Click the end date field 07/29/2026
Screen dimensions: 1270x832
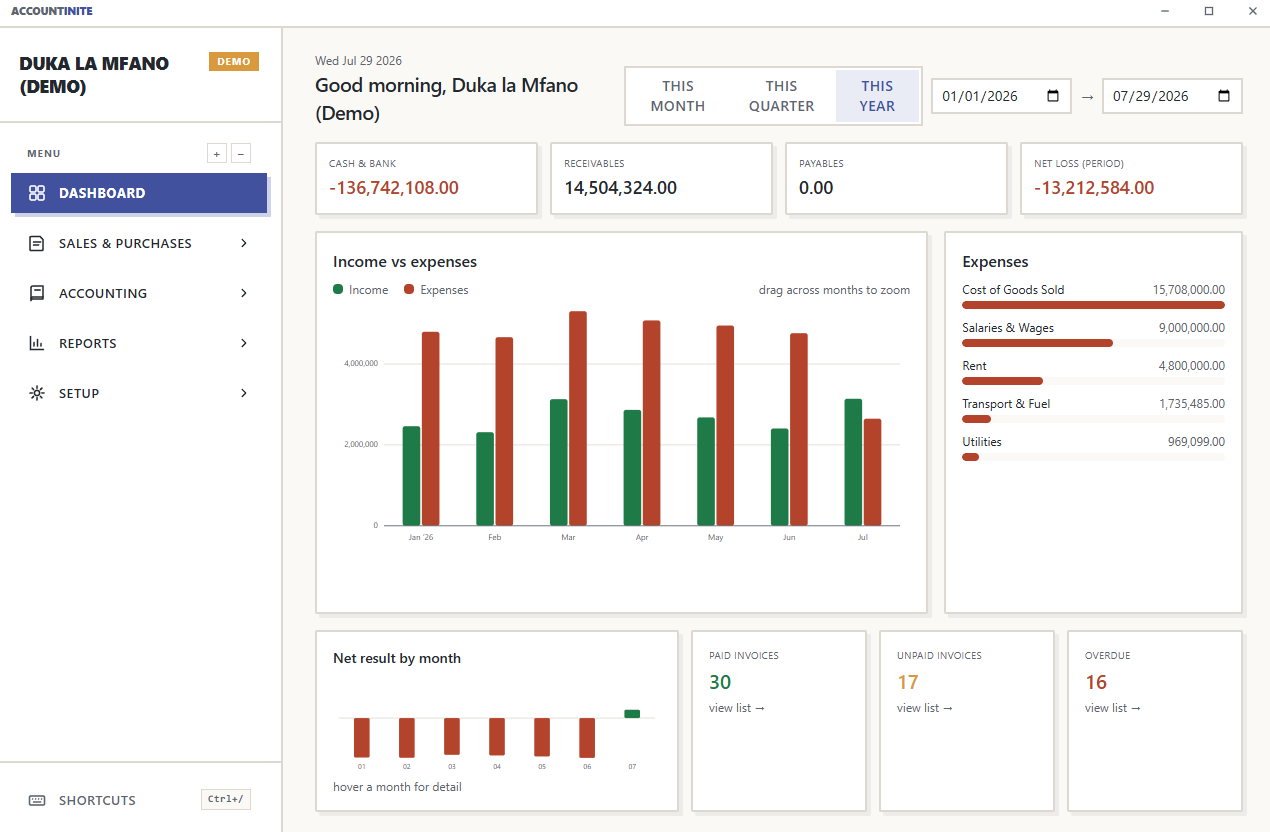1172,96
